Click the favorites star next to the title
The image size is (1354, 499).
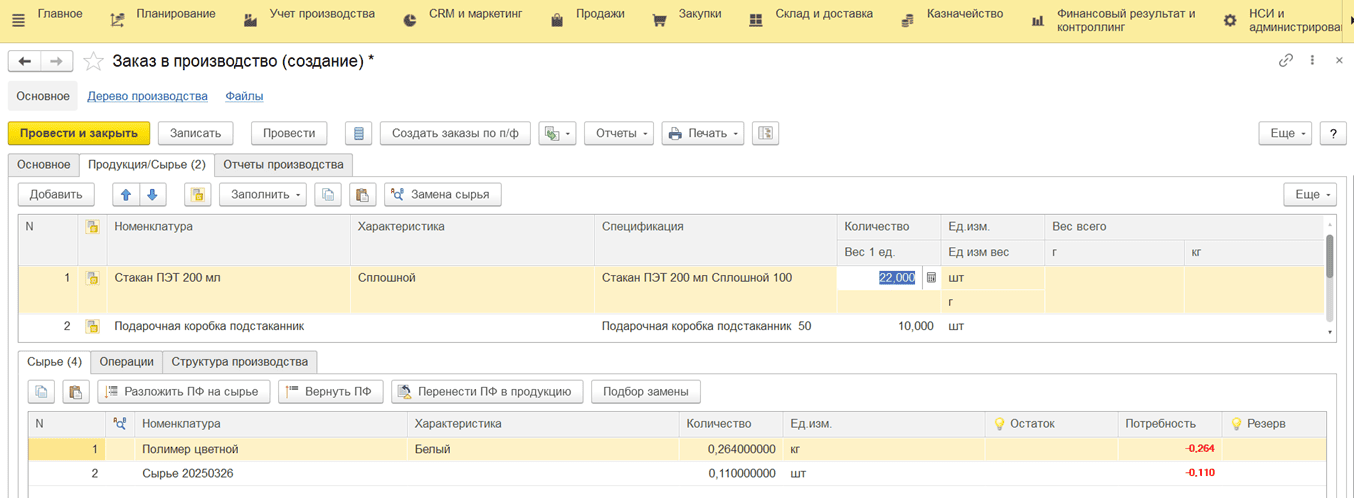[93, 62]
